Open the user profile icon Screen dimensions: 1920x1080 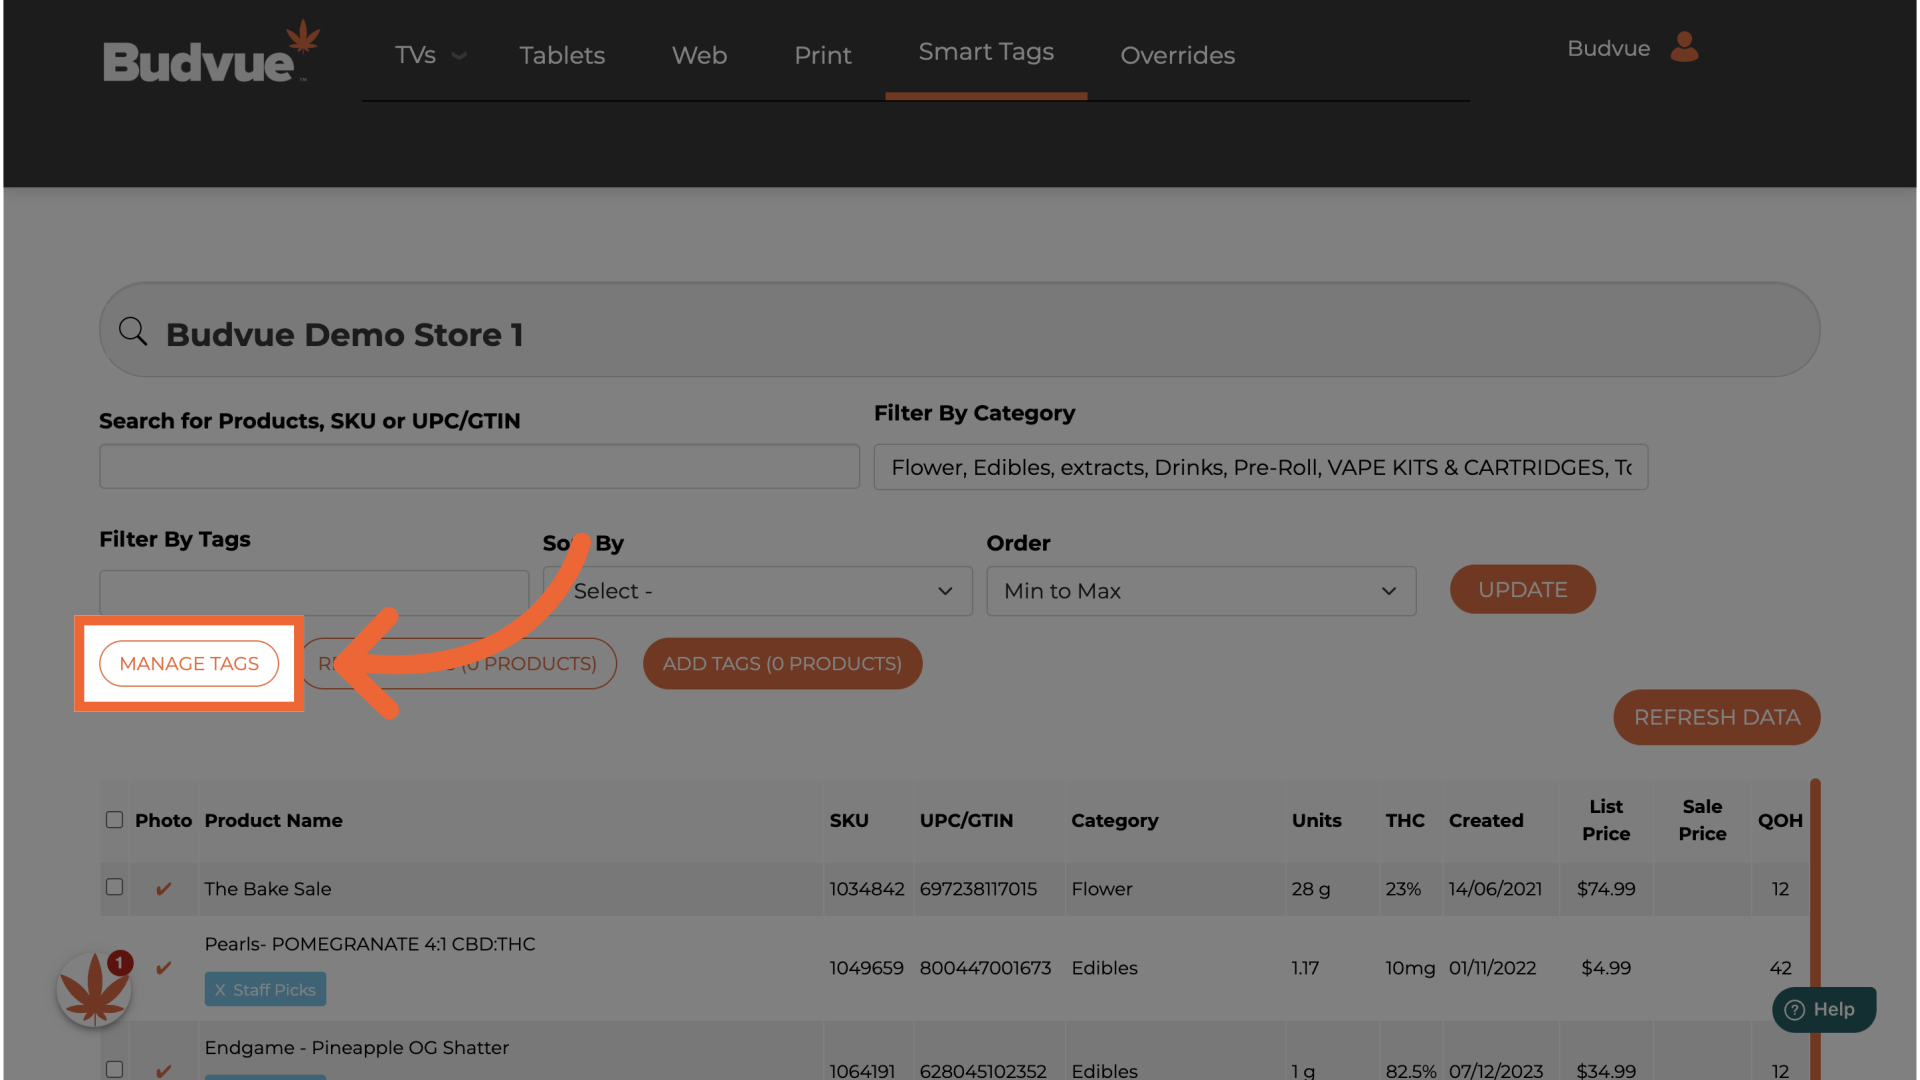[x=1684, y=47]
